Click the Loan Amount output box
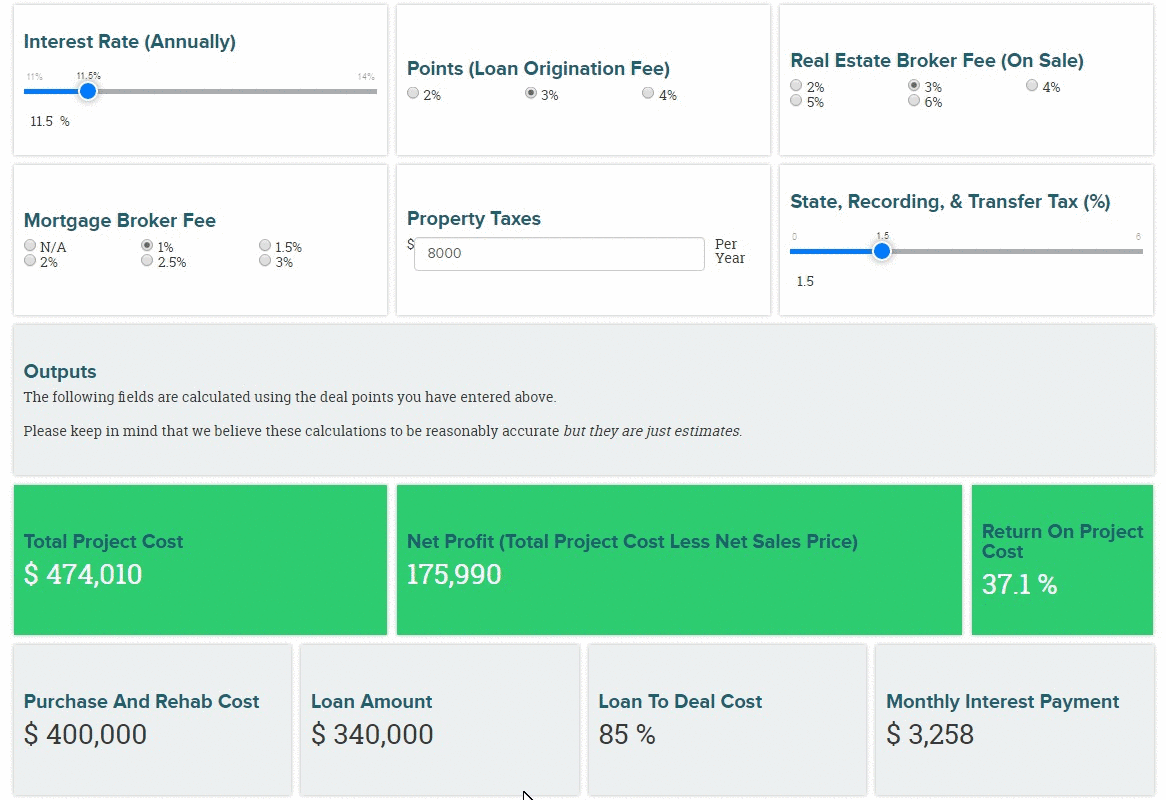This screenshot has height=800, width=1166. click(x=440, y=720)
